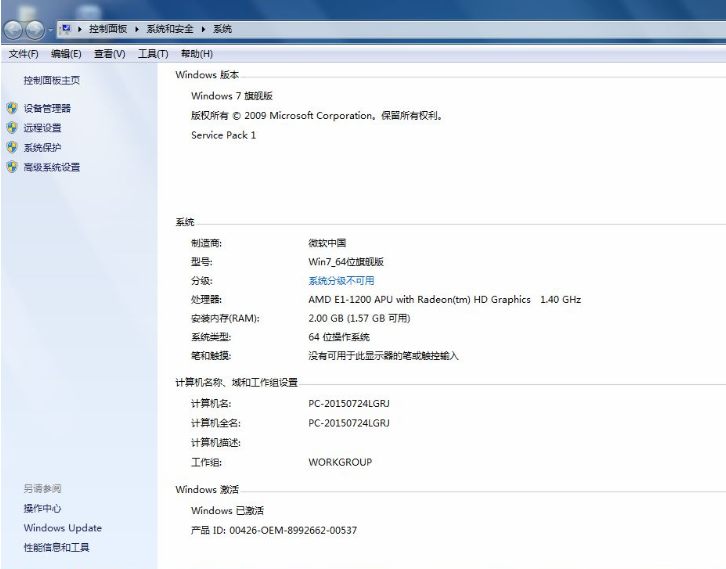Click the system icon in address bar
726x569 pixels.
(66, 29)
